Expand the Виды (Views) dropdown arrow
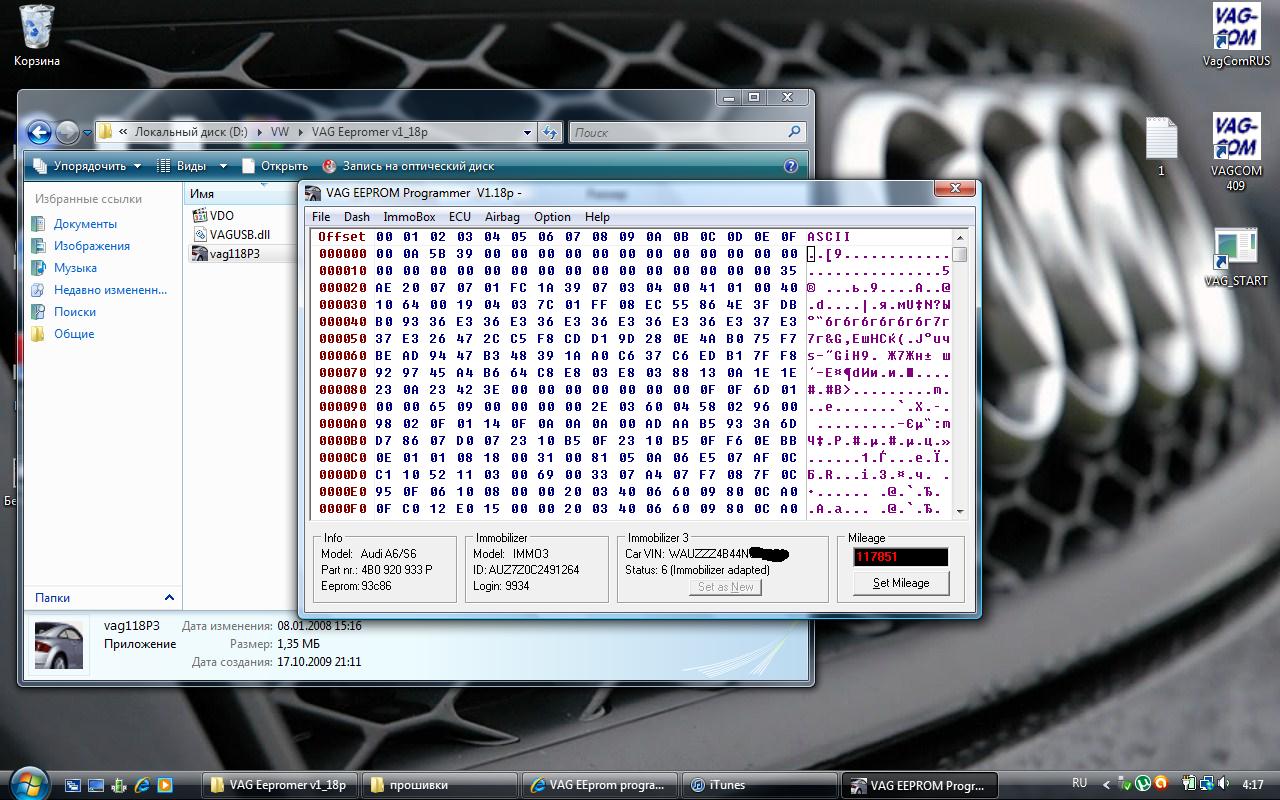Screen dimensions: 1280x800 point(223,166)
